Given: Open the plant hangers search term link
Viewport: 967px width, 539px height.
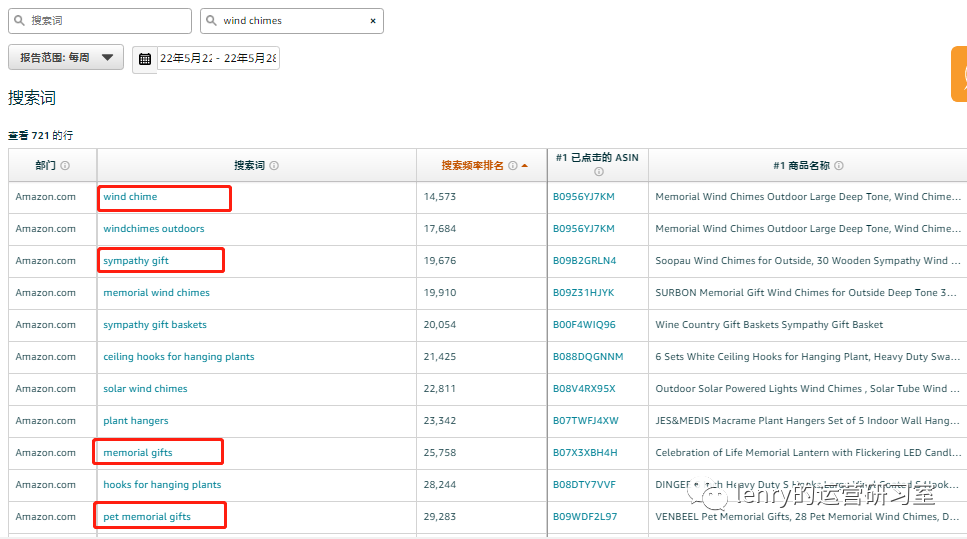Looking at the screenshot, I should (x=136, y=421).
